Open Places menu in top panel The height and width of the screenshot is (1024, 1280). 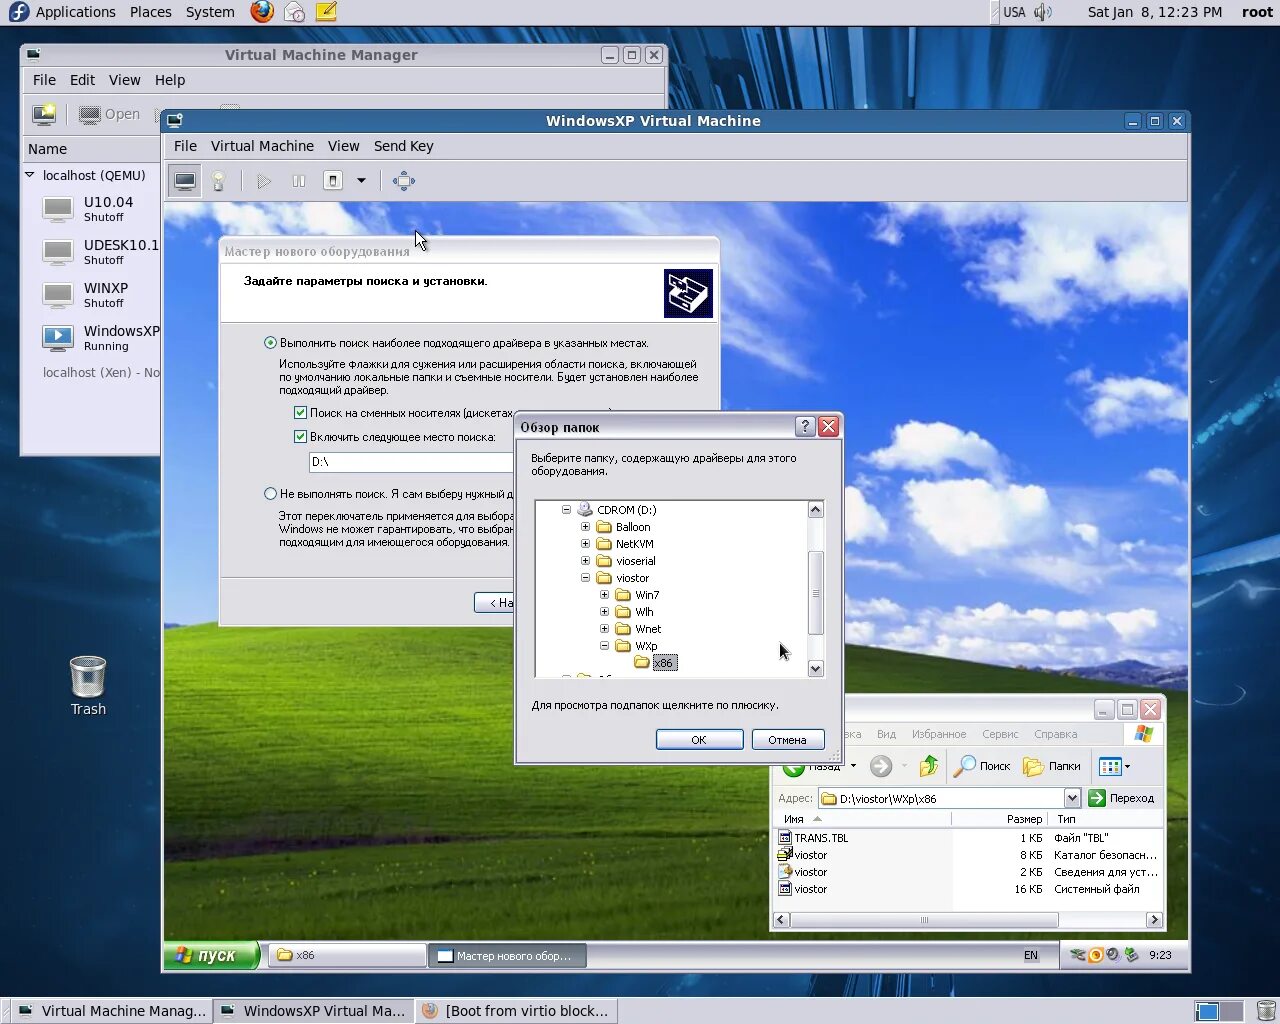click(150, 12)
